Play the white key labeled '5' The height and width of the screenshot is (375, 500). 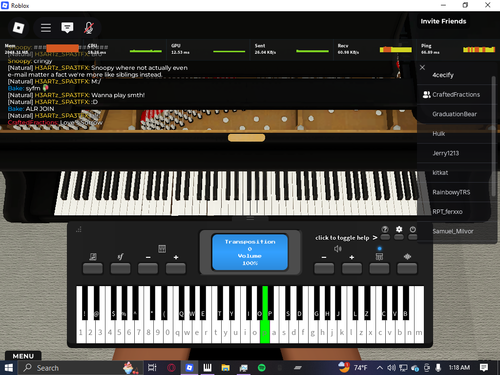pos(119,332)
